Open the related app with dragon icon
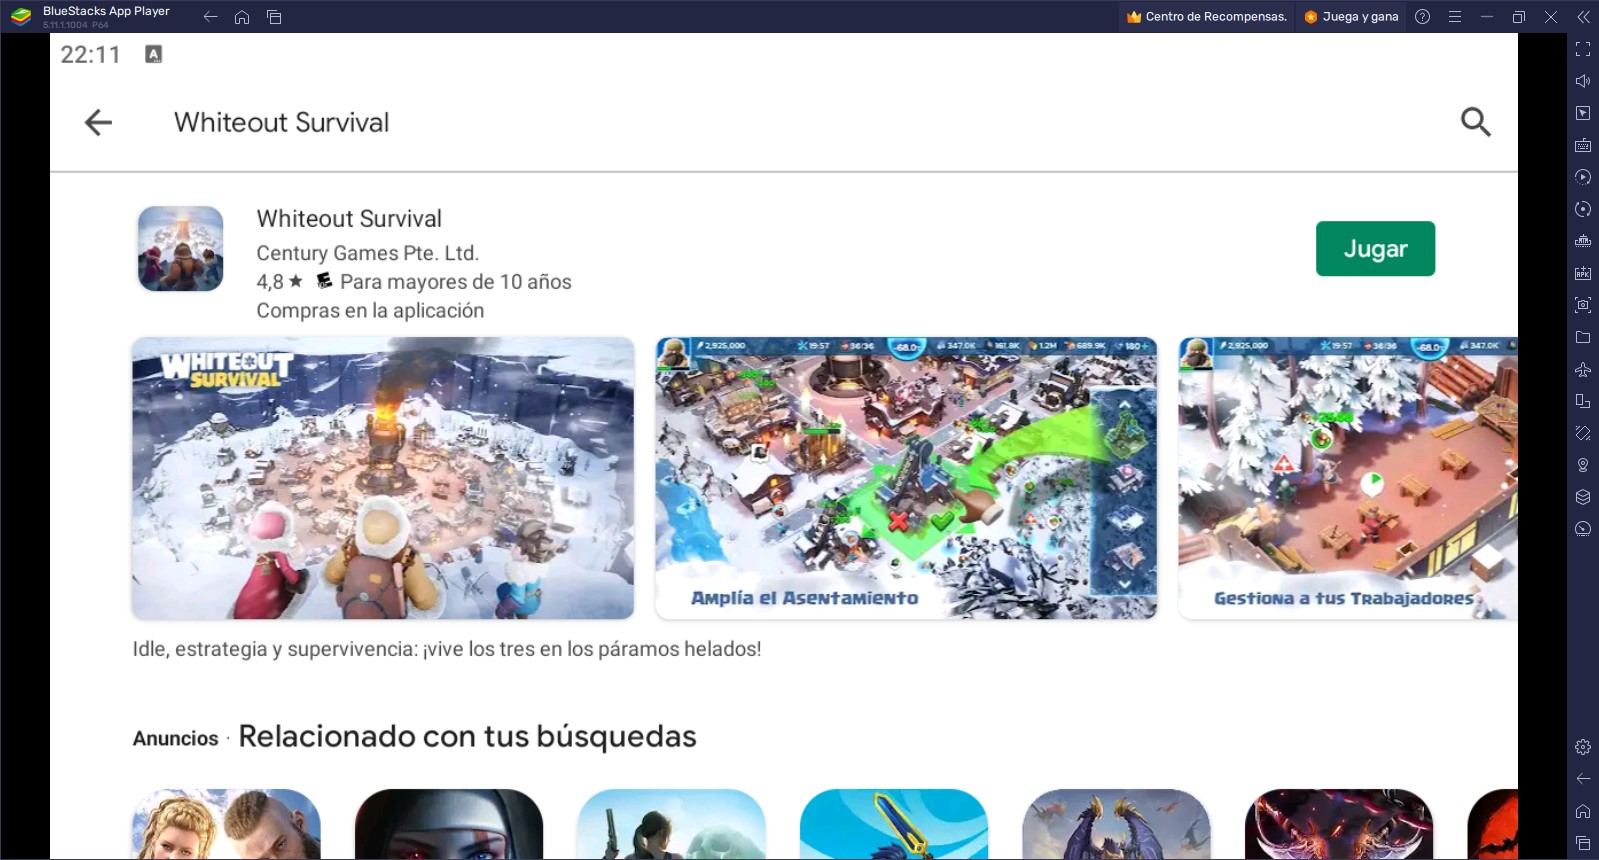The image size is (1599, 860). point(1116,824)
